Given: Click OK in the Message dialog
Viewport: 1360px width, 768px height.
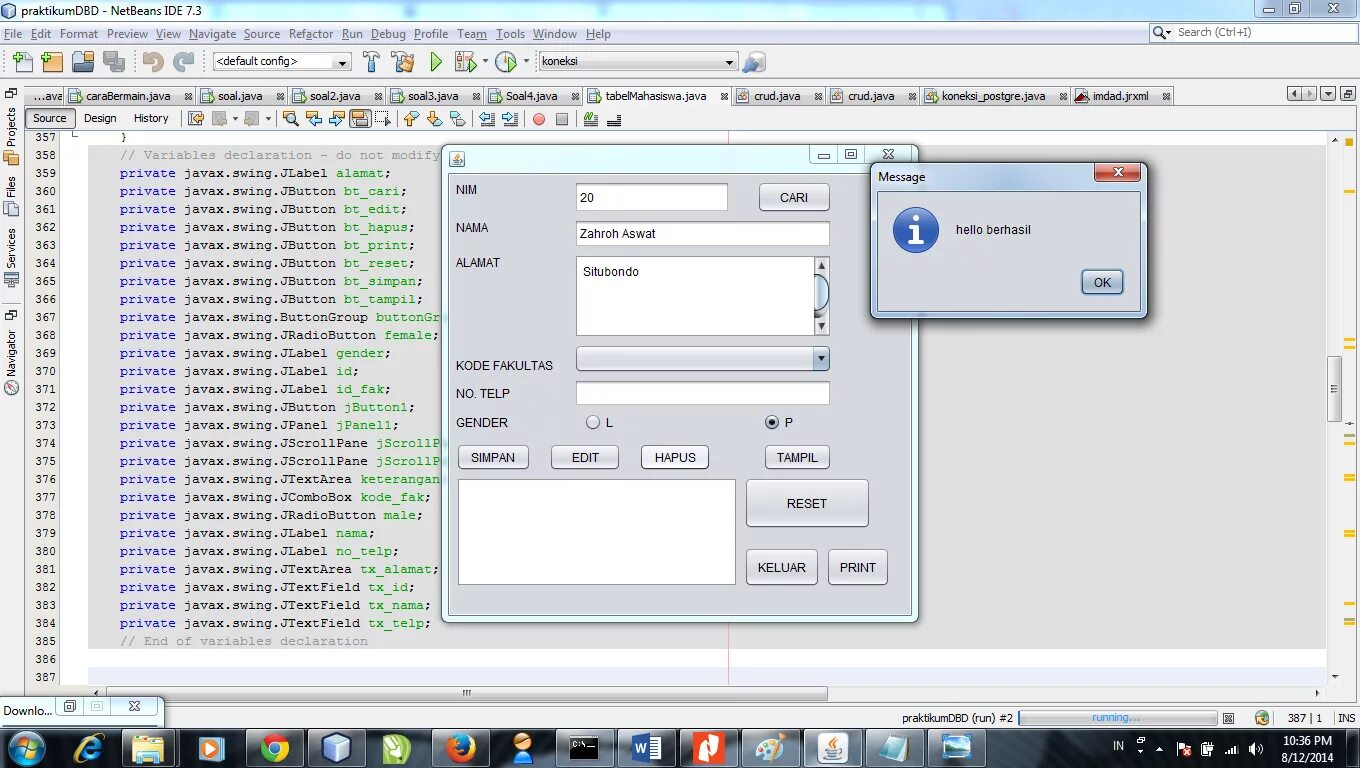Looking at the screenshot, I should (1102, 282).
